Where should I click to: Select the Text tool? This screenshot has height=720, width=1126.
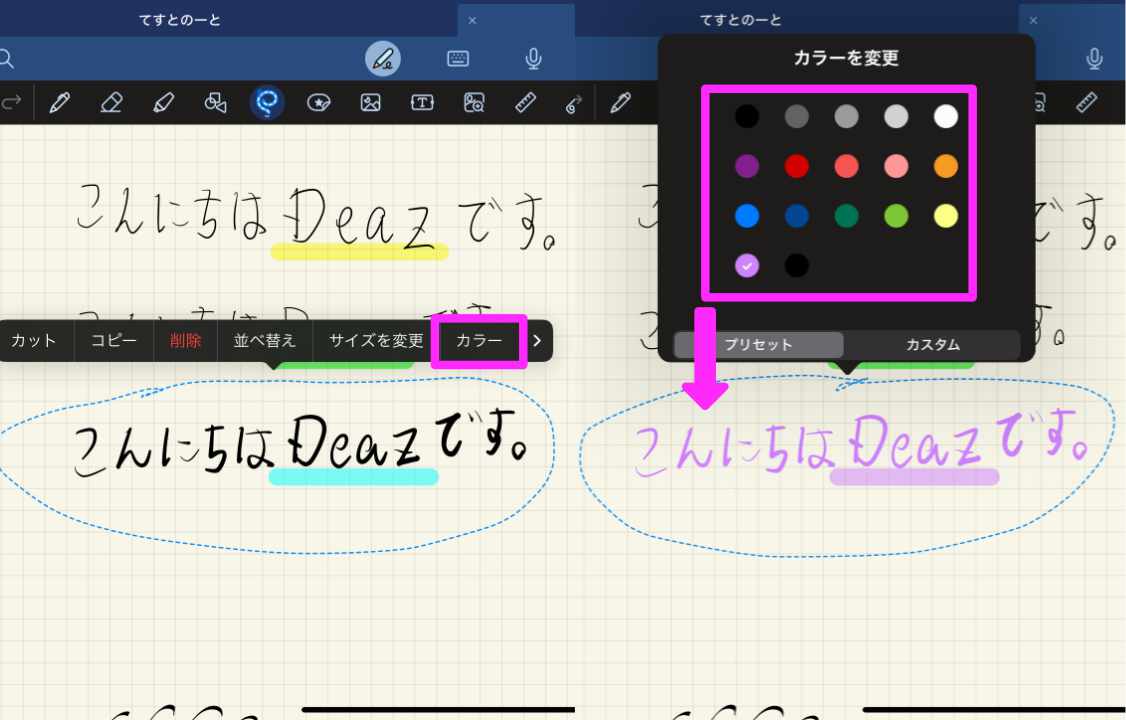pos(422,102)
